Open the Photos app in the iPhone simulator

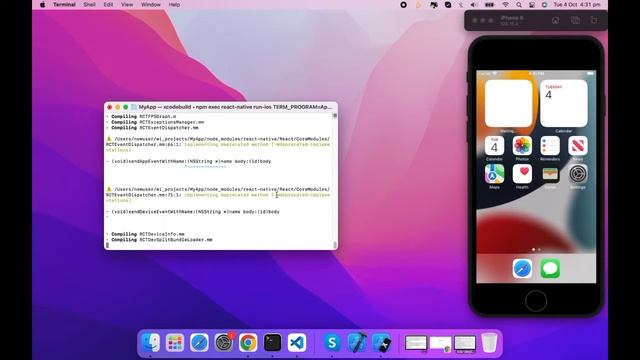pos(522,146)
